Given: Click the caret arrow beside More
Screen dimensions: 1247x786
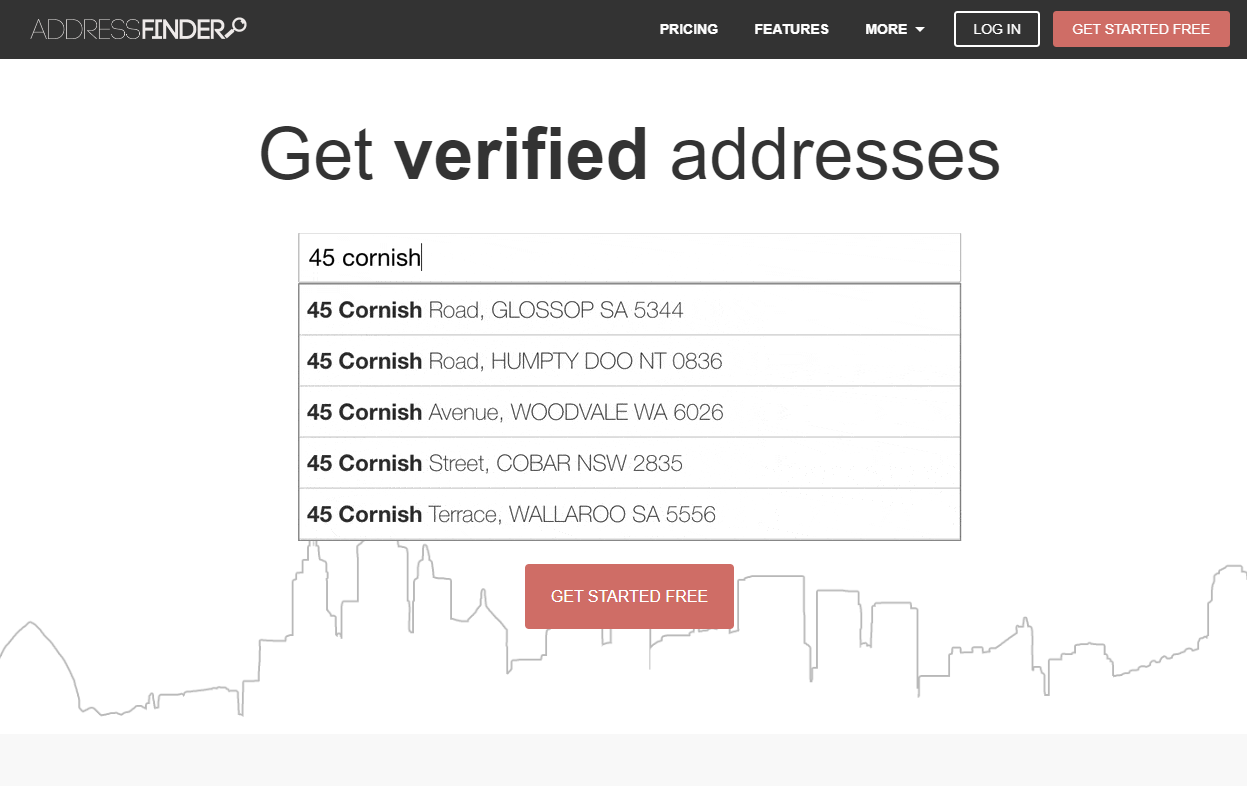Looking at the screenshot, I should [920, 30].
